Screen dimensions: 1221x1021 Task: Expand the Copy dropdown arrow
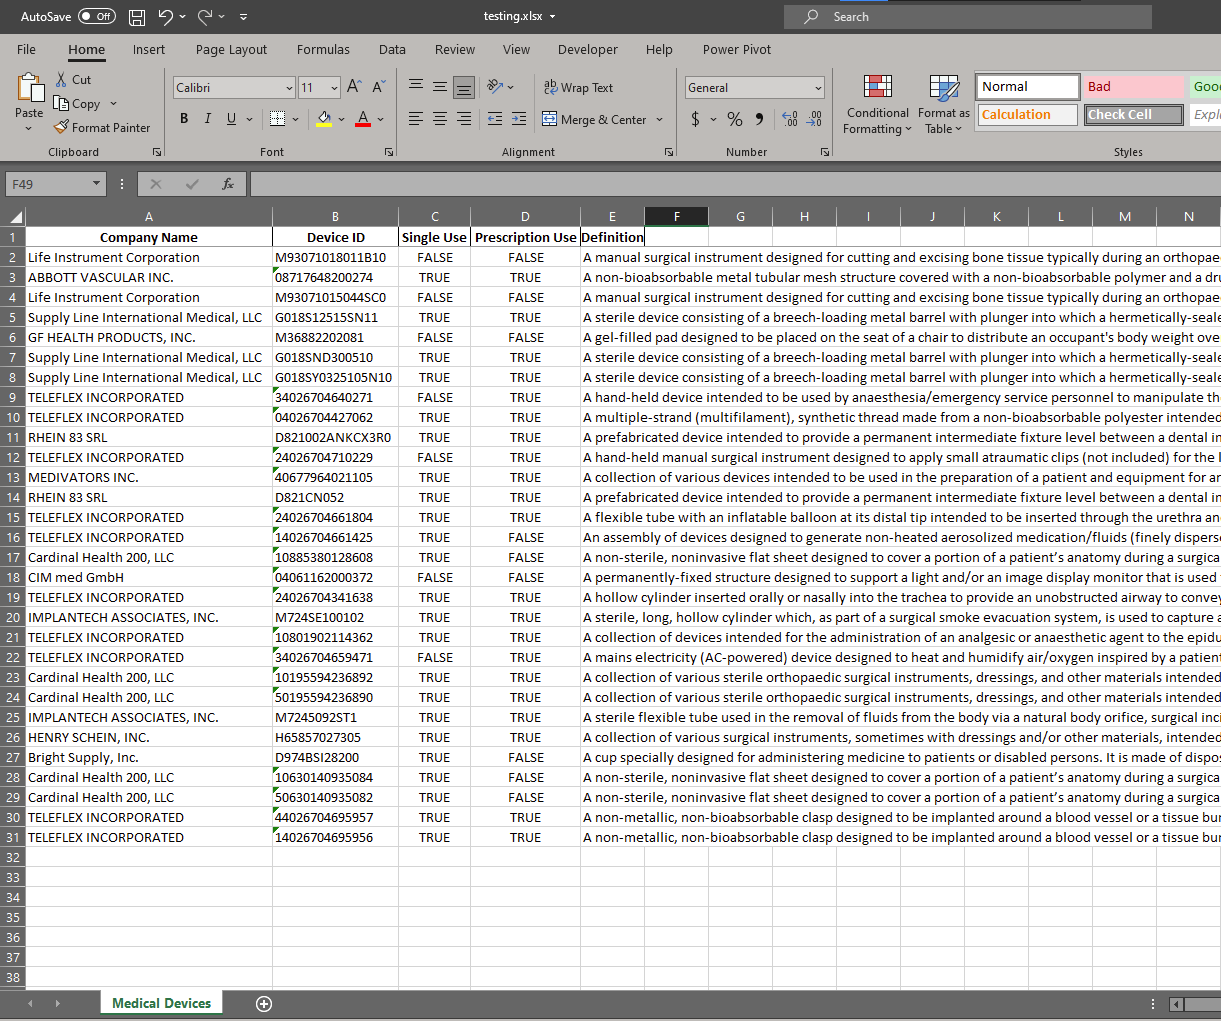(113, 104)
